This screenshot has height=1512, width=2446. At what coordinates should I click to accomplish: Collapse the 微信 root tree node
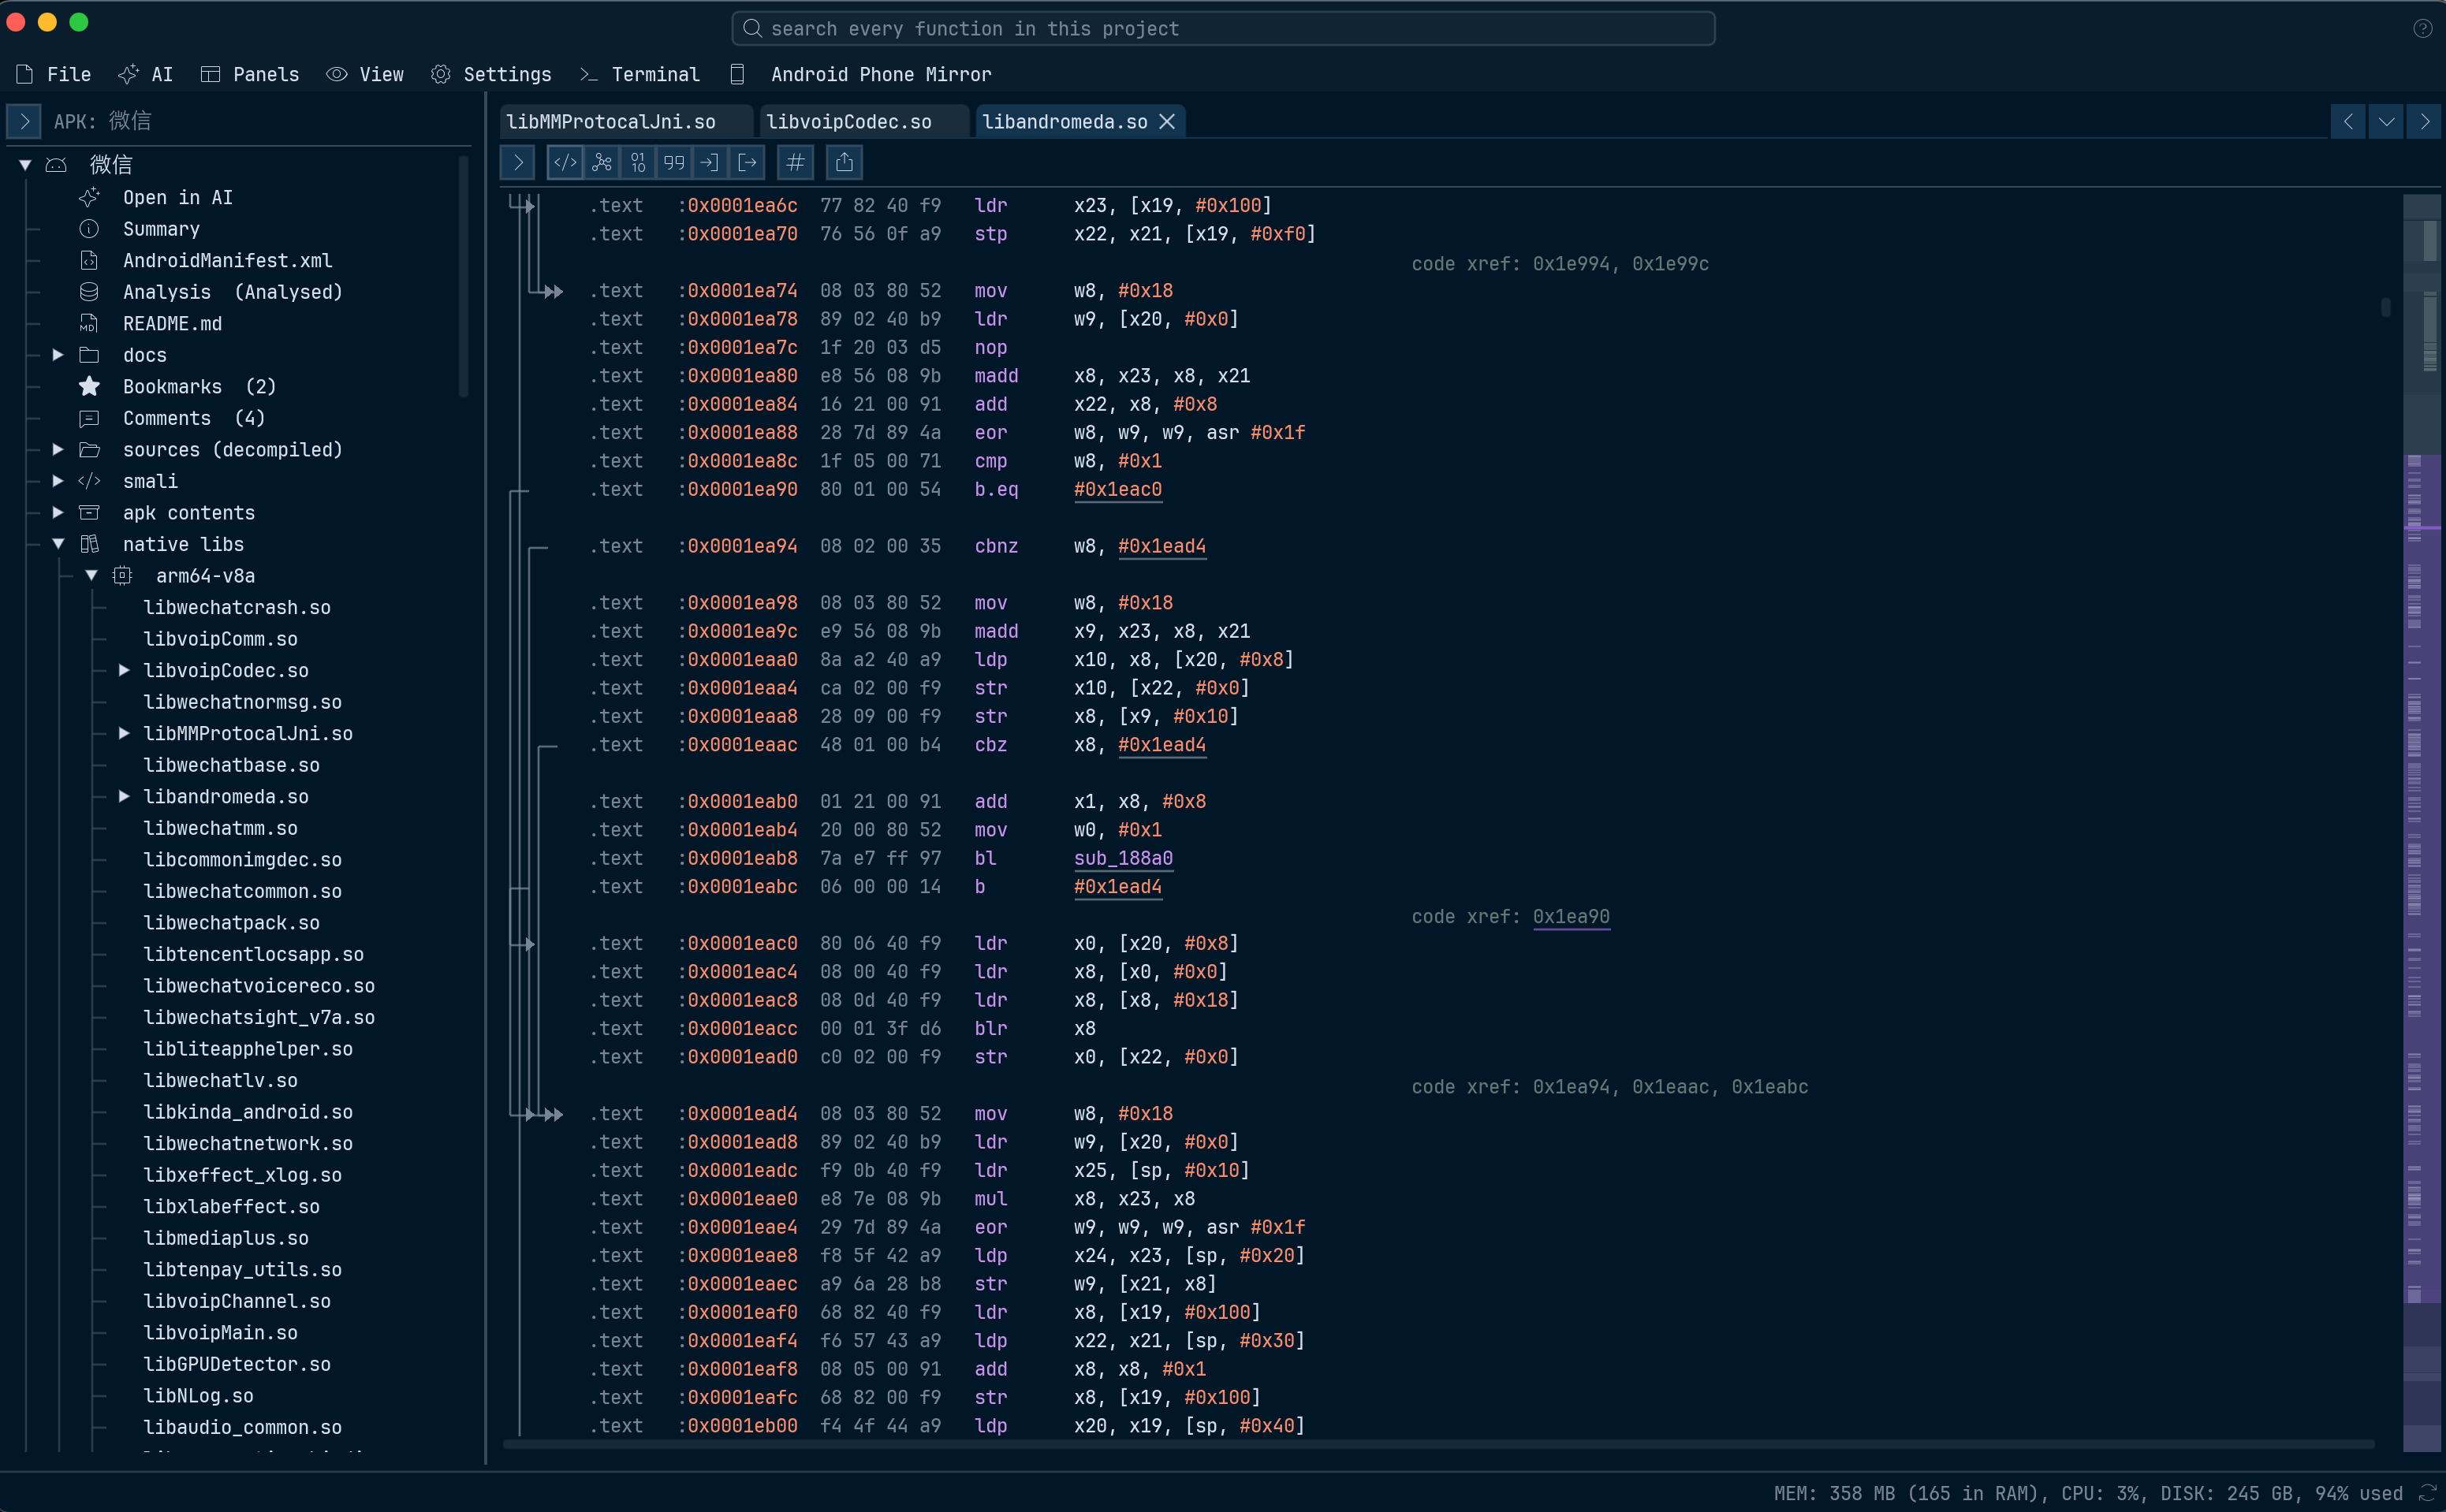pos(25,165)
